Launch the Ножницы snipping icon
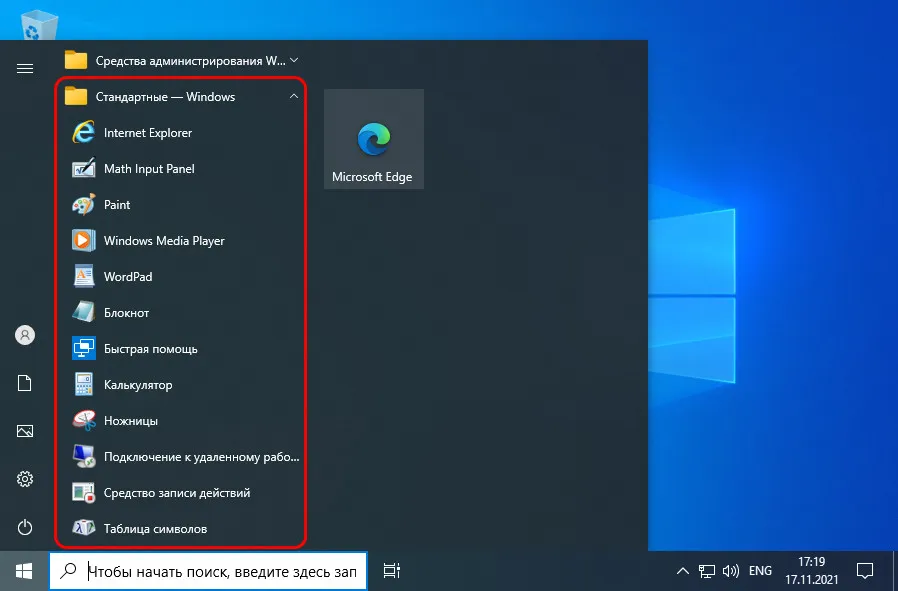Viewport: 898px width, 591px height. tap(84, 421)
